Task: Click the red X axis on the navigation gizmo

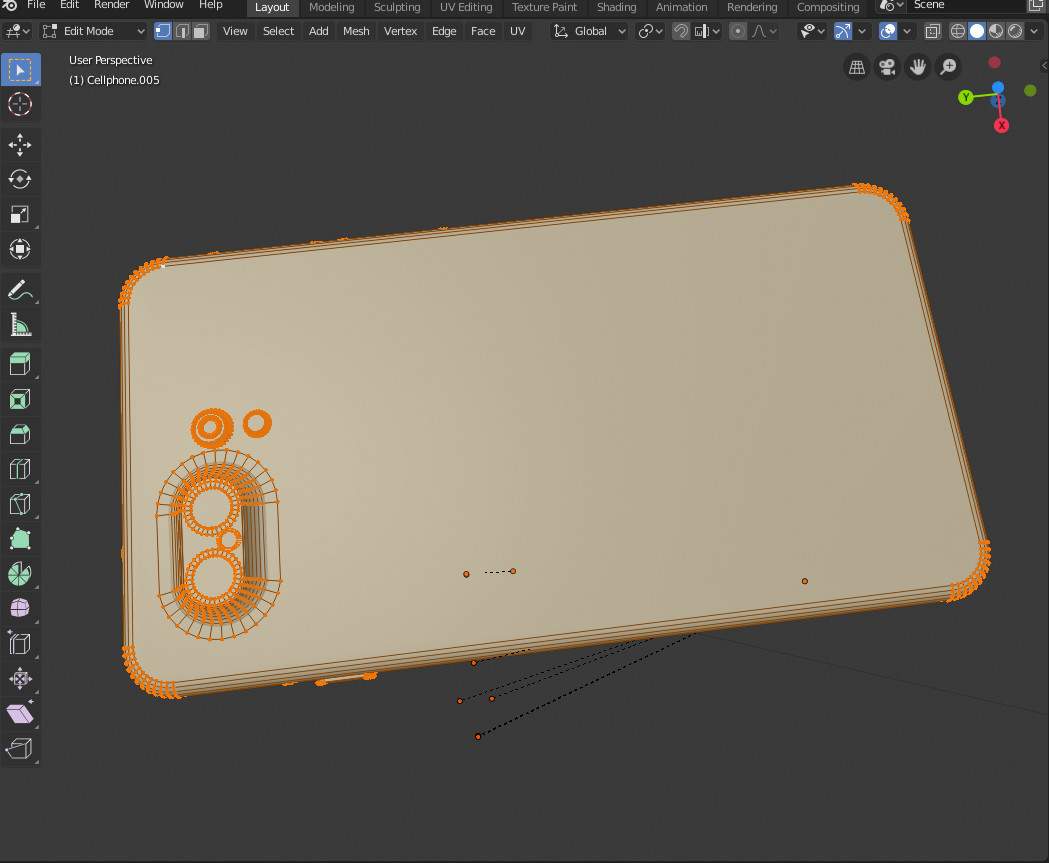Action: [1001, 124]
